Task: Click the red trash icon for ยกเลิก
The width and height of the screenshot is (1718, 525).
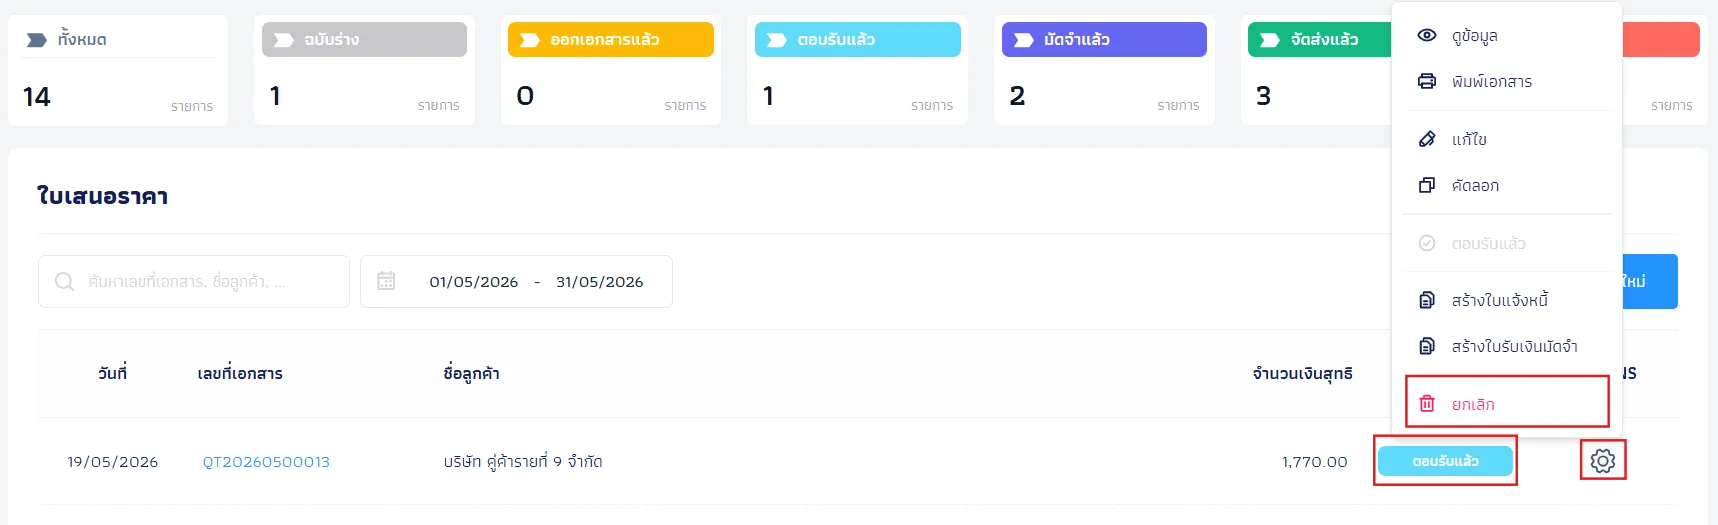Action: [x=1427, y=403]
